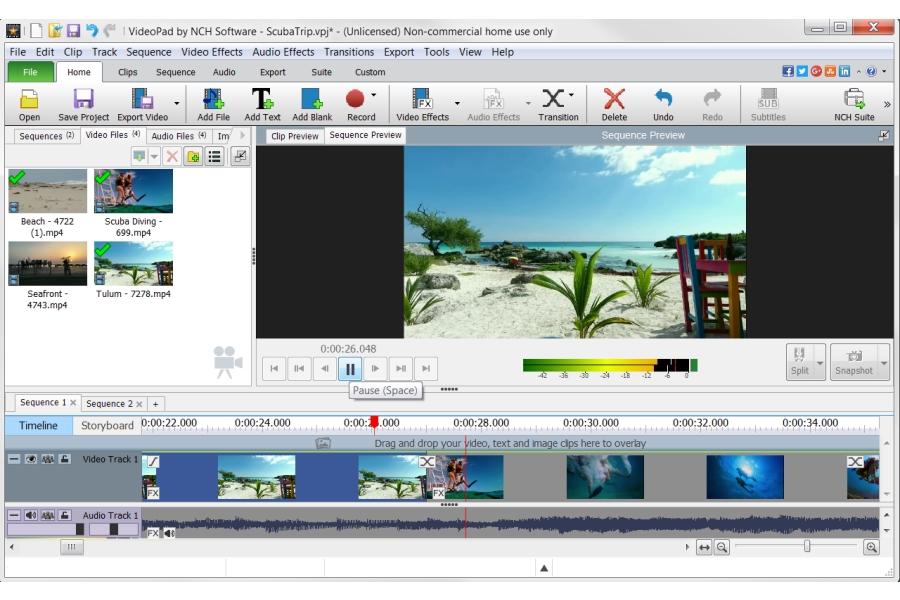Switch to Storyboard view
This screenshot has width=900, height=600.
(107, 425)
